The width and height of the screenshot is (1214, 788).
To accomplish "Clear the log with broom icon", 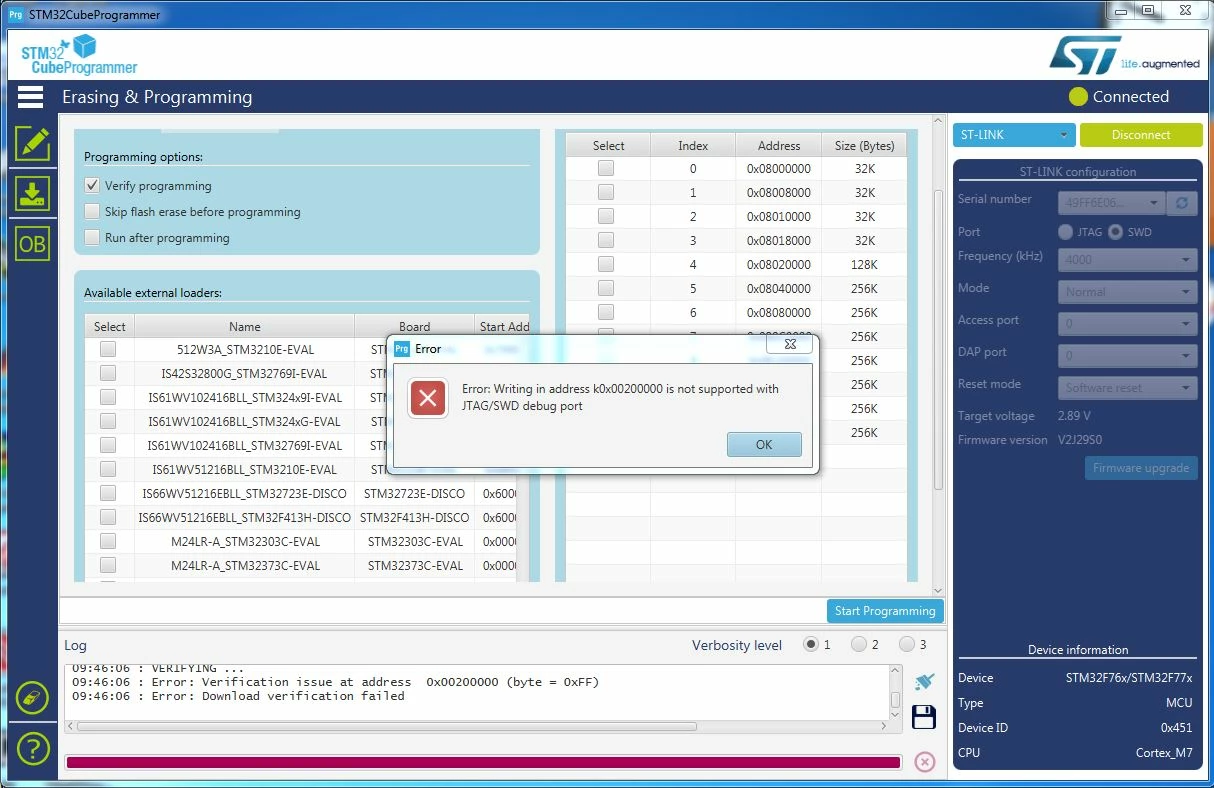I will 924,681.
